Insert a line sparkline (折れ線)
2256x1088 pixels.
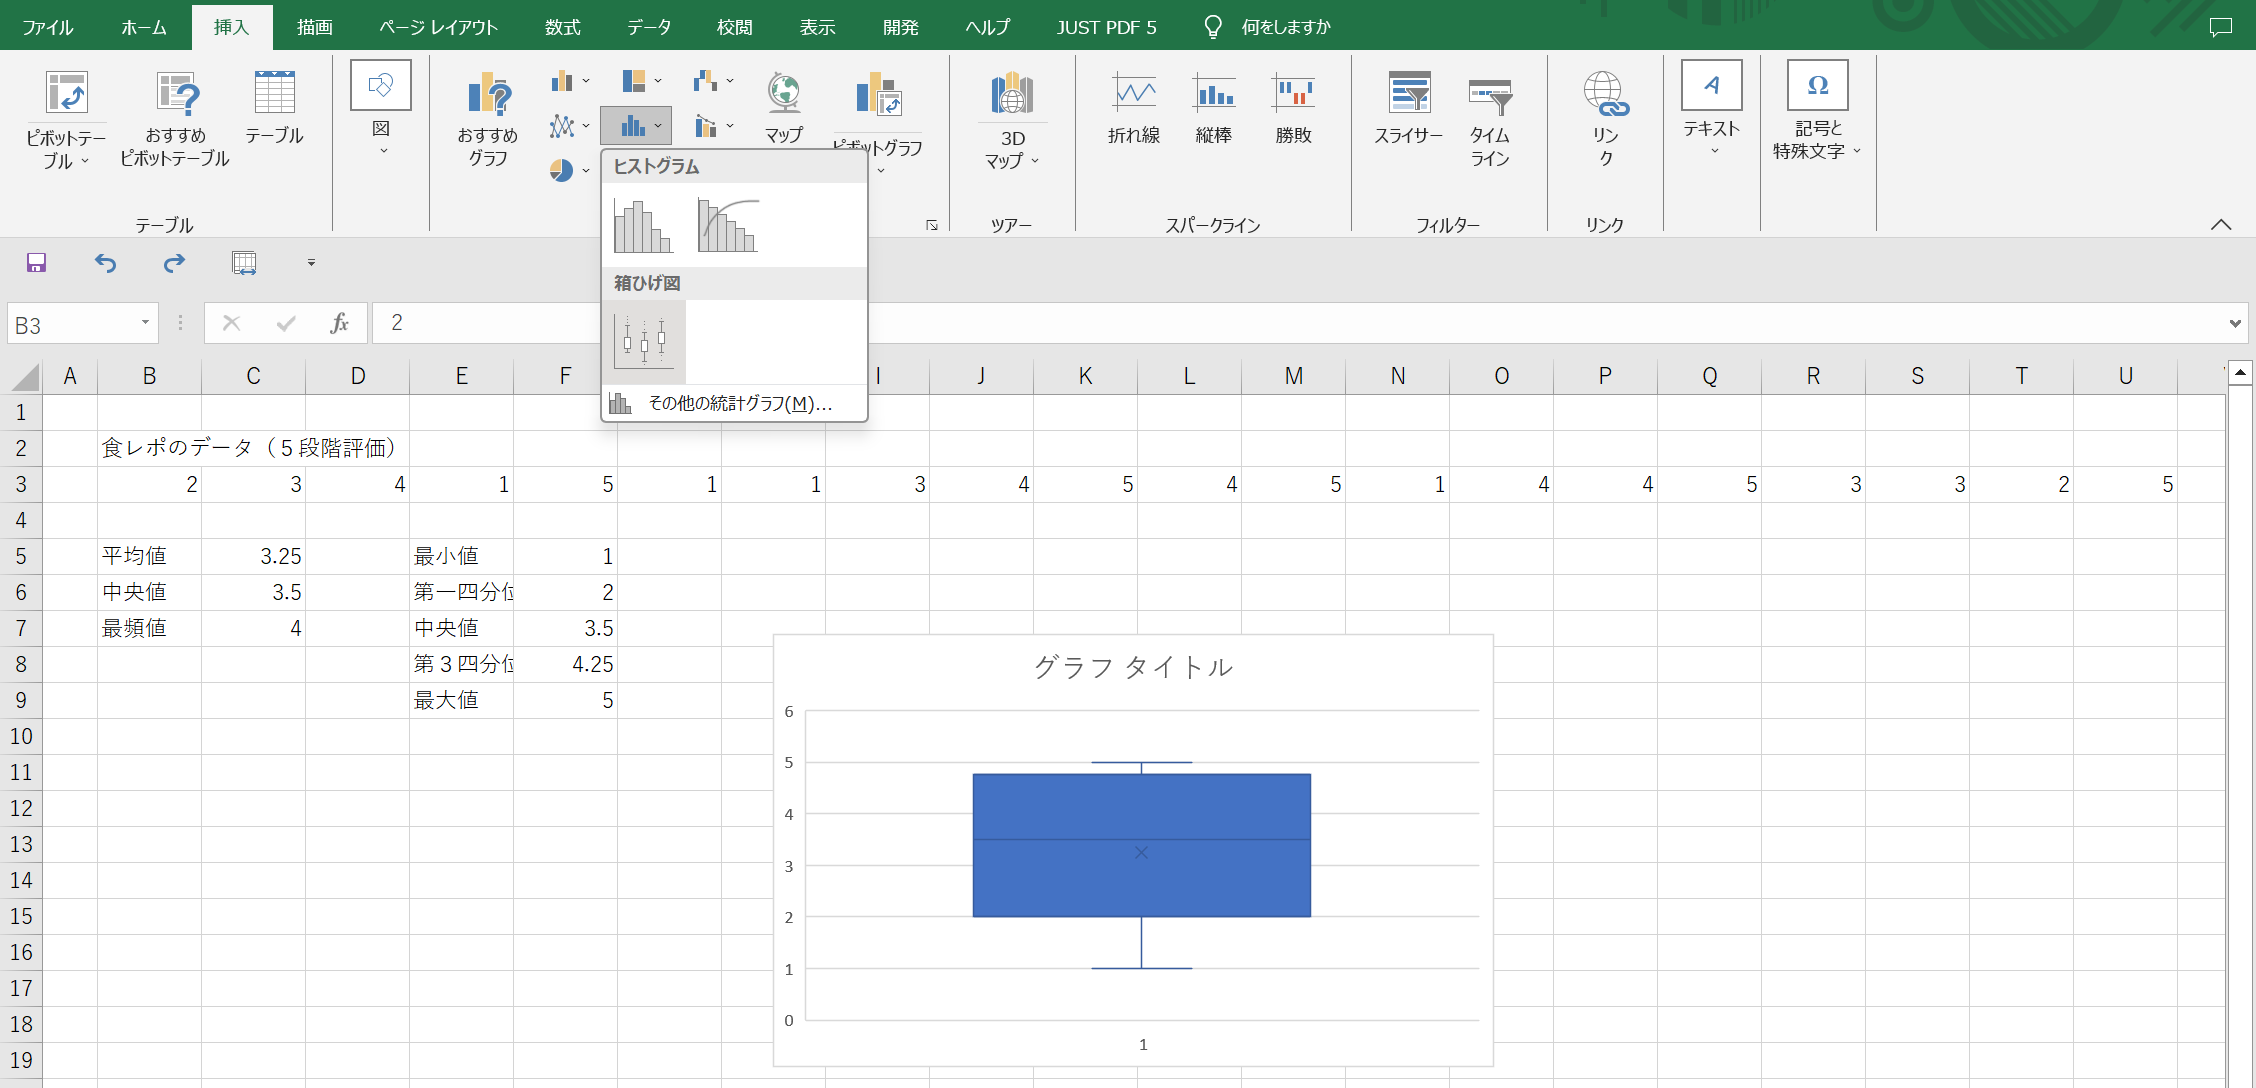point(1134,105)
